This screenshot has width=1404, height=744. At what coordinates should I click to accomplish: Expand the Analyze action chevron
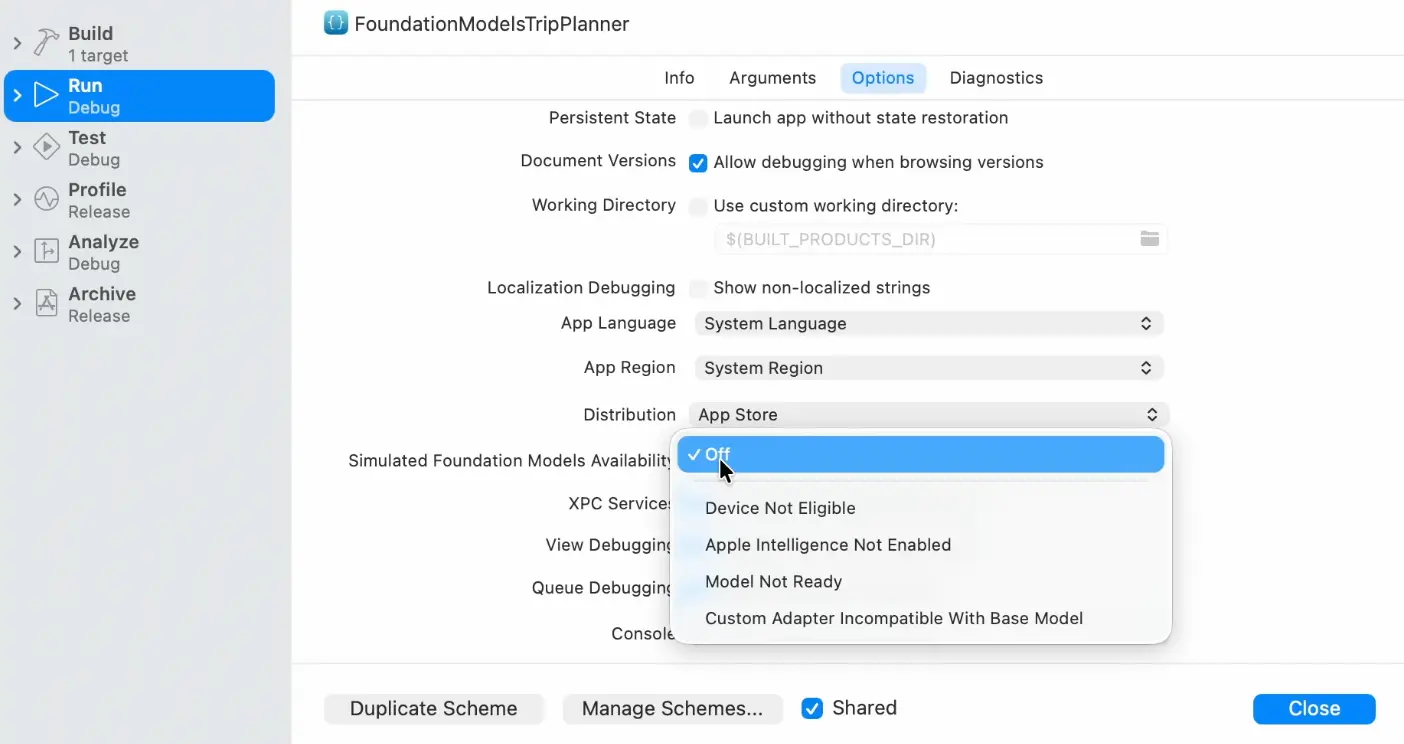pos(17,251)
